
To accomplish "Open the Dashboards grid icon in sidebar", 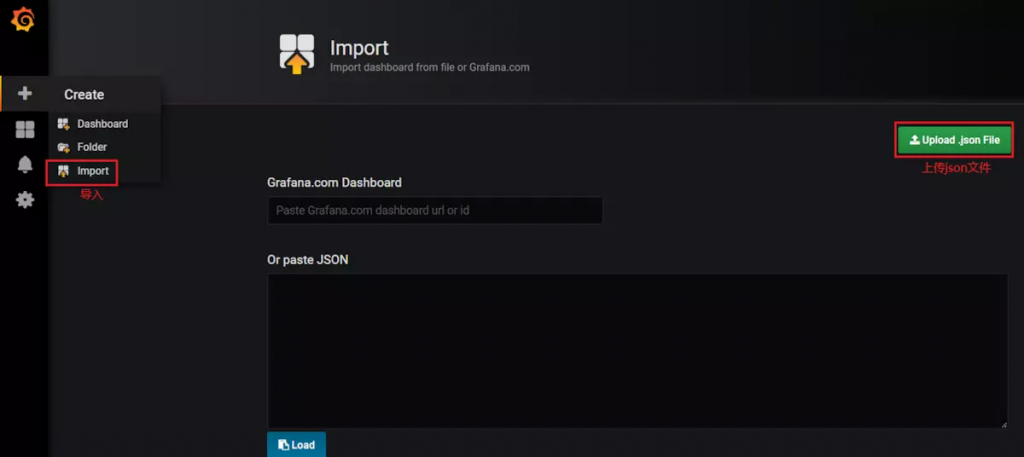I will coord(25,129).
